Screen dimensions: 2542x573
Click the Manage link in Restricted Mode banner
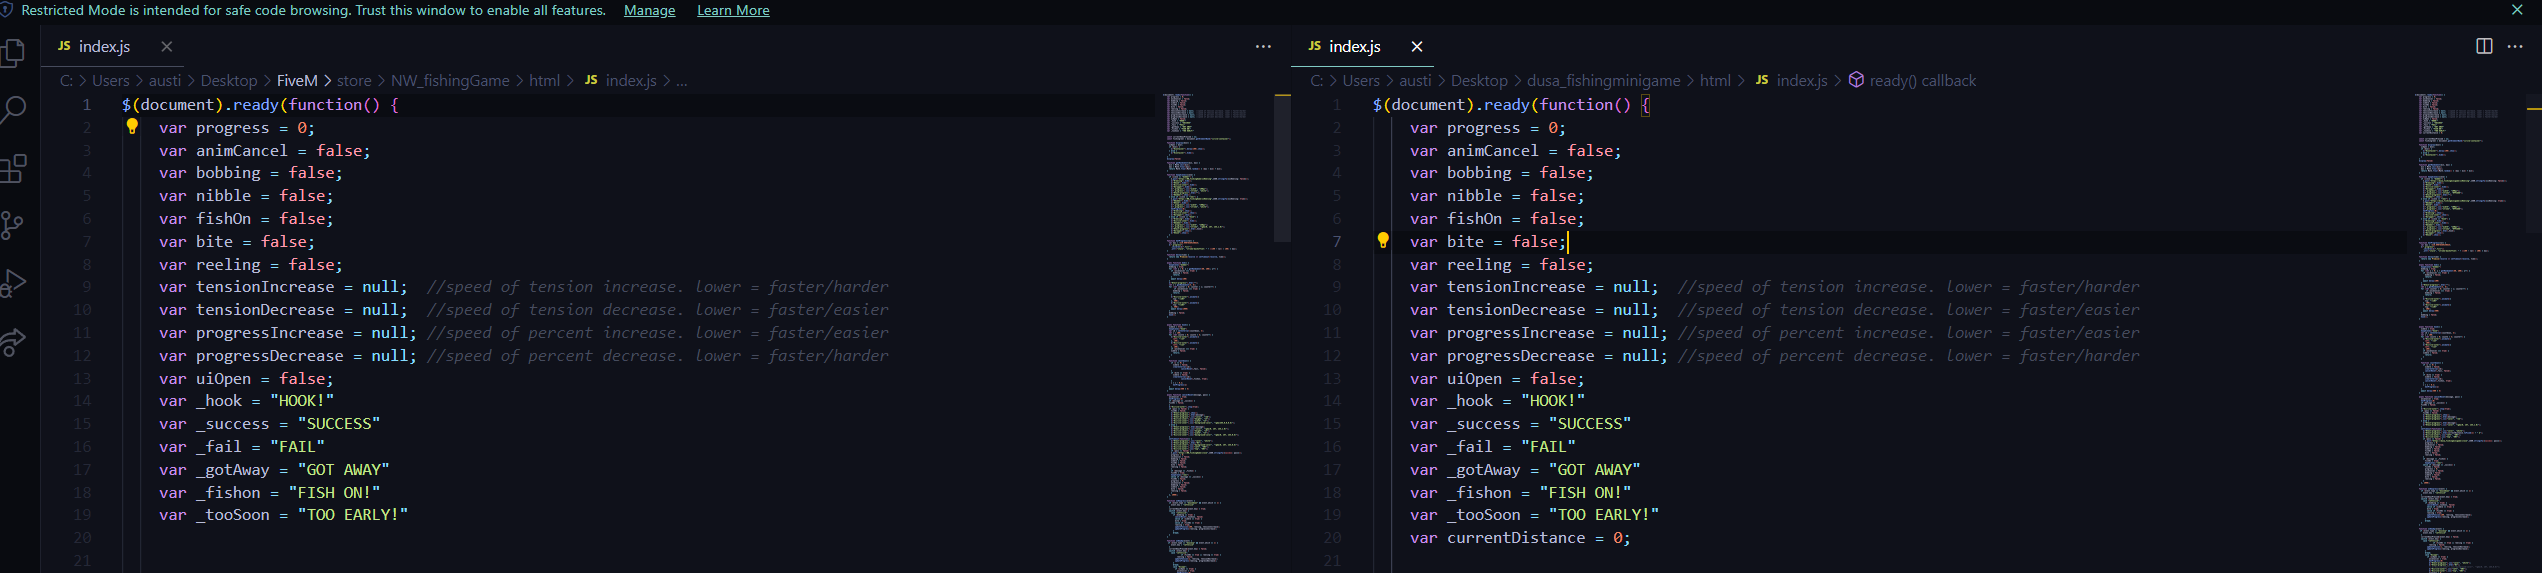point(649,11)
